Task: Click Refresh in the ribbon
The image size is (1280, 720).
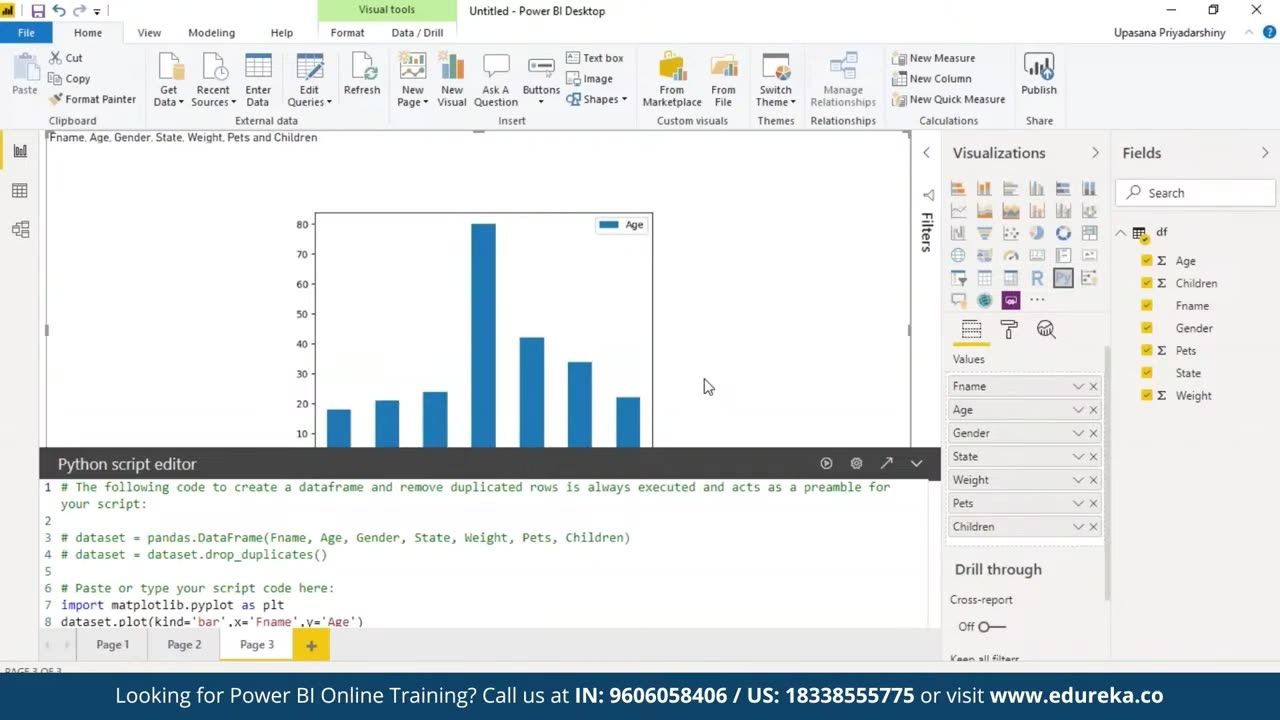Action: [362, 76]
